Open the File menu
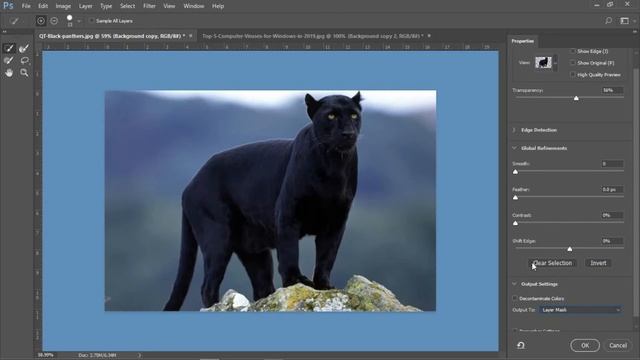The width and height of the screenshot is (640, 360). [26, 6]
